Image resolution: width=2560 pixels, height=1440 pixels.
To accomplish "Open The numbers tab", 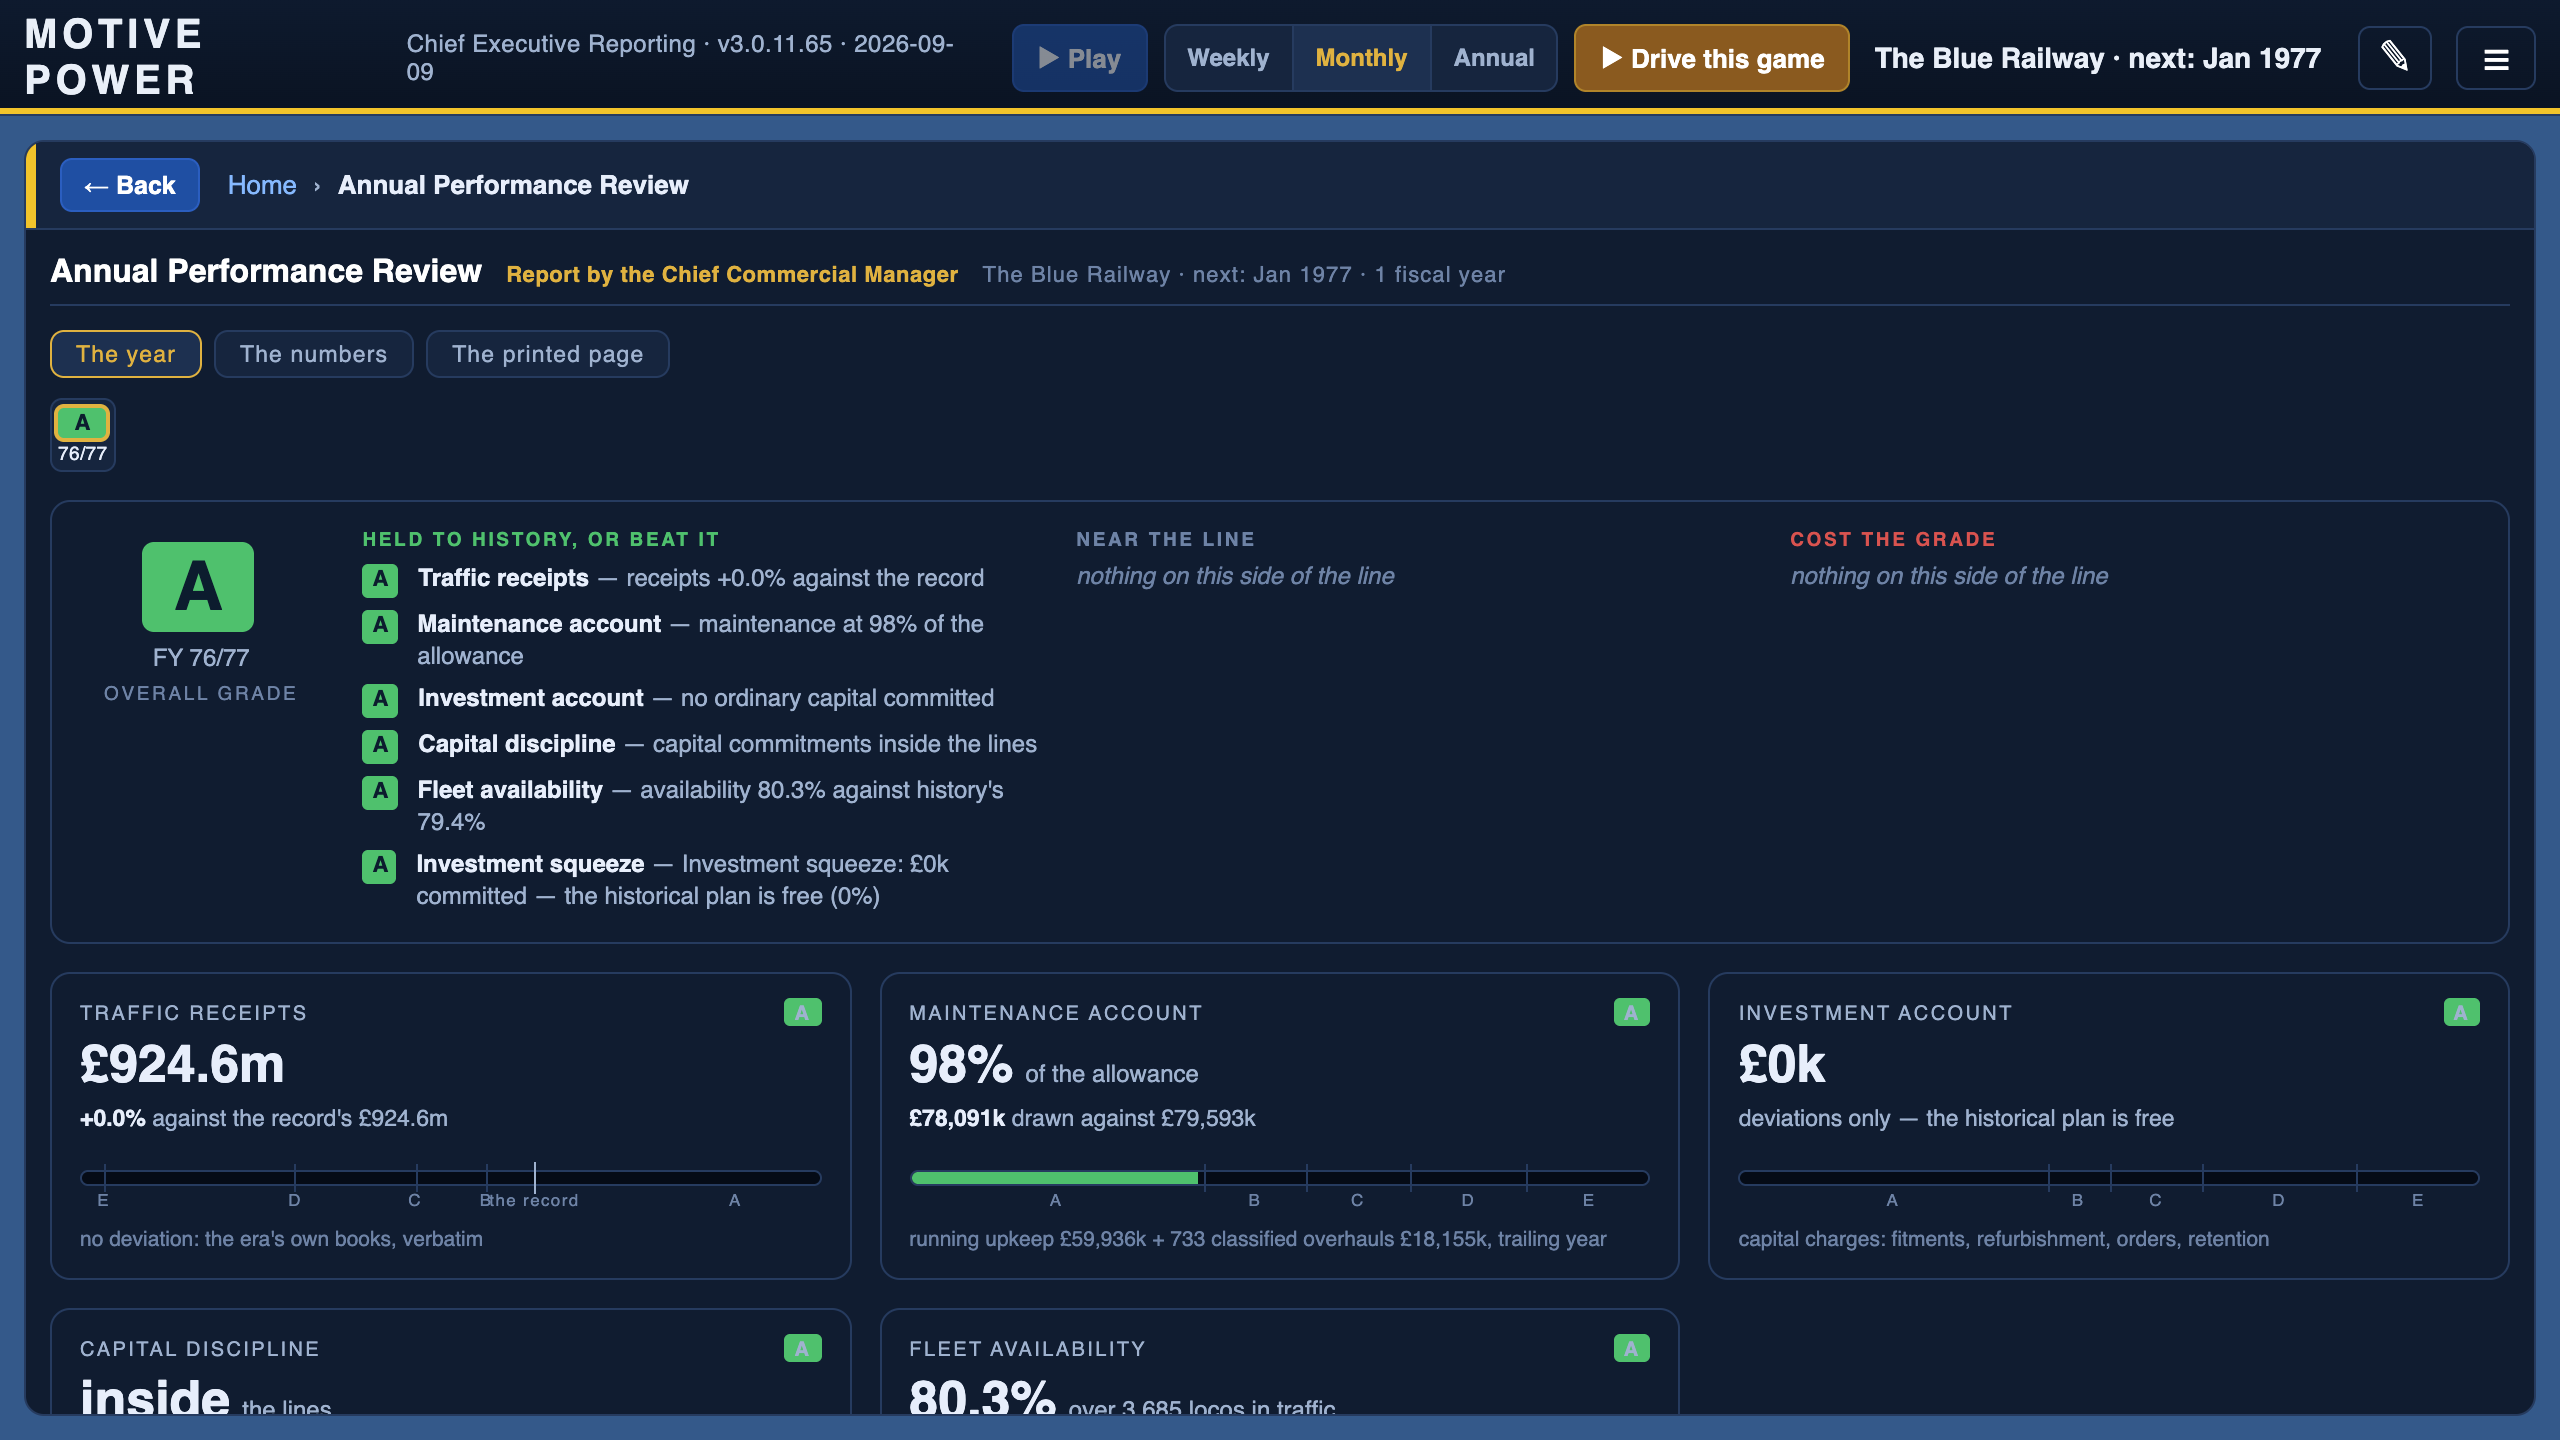I will coord(314,354).
